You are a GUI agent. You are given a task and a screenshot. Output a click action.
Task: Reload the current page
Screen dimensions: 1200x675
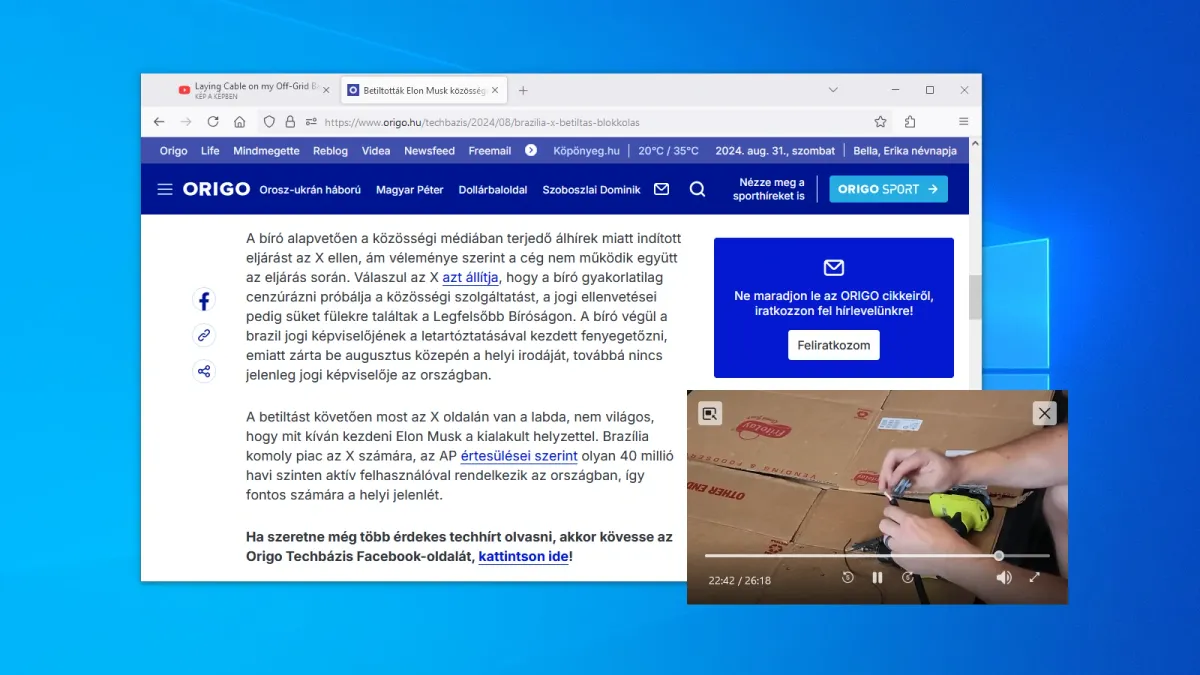pos(213,122)
